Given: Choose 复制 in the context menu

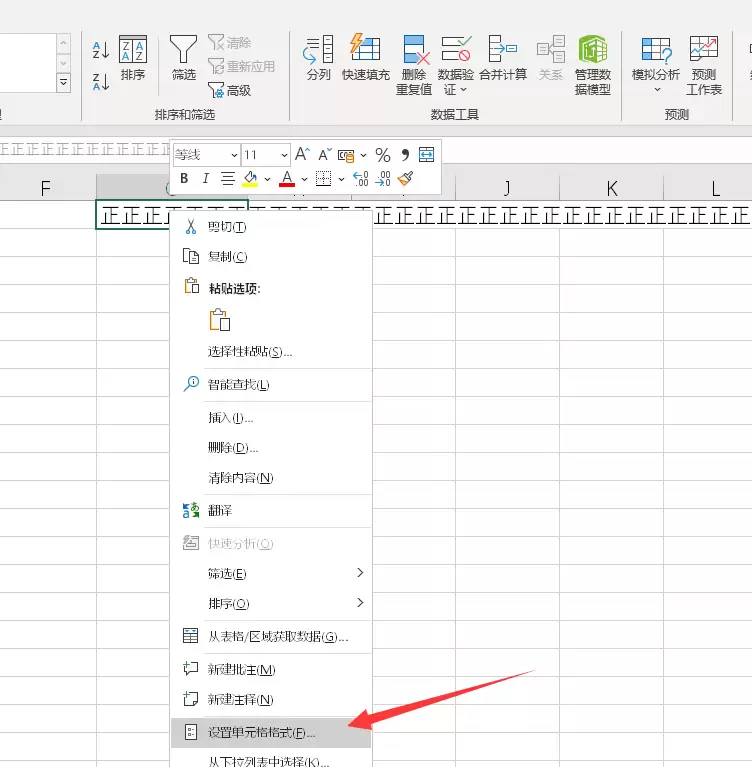Looking at the screenshot, I should 227,257.
